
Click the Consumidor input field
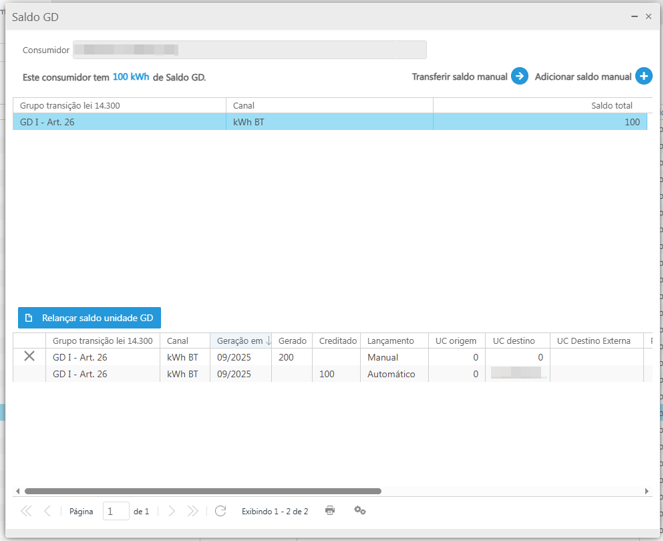click(x=250, y=50)
